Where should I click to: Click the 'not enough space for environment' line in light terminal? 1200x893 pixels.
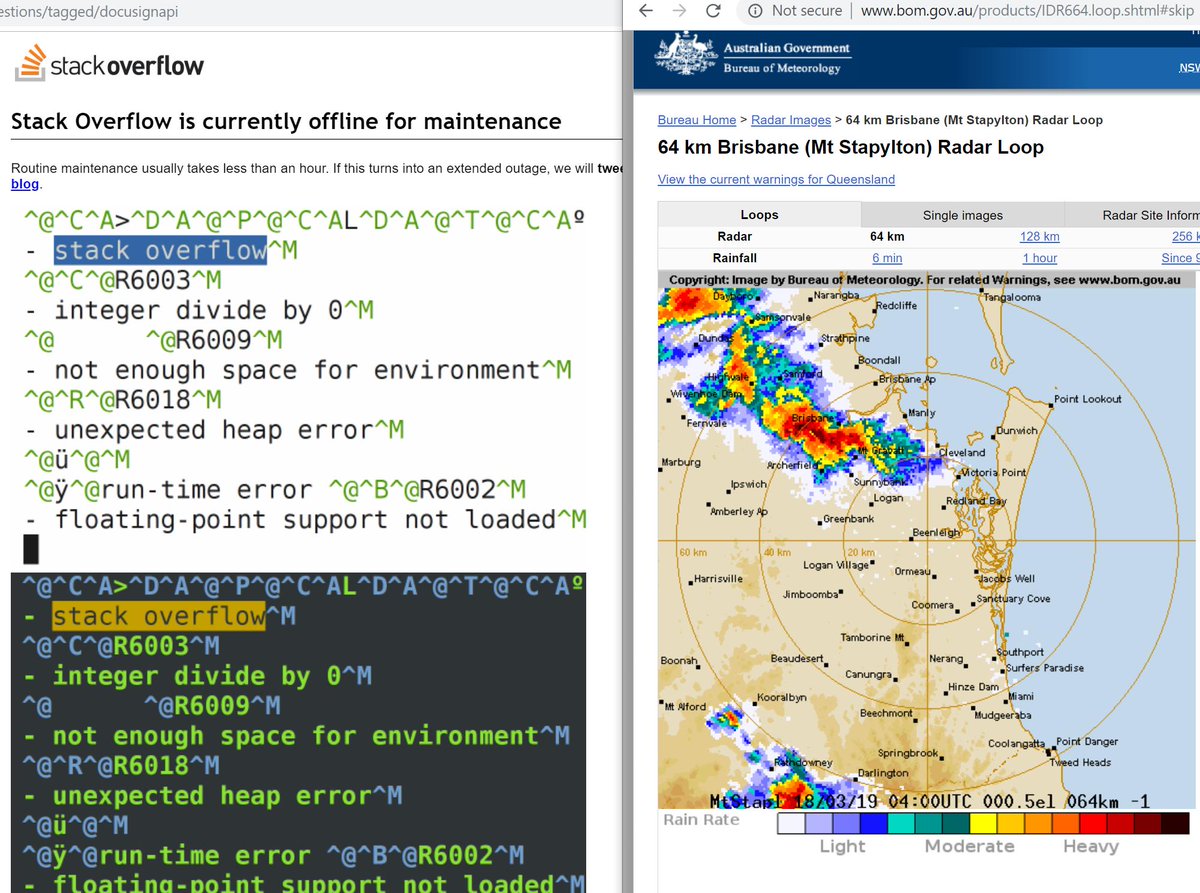pos(298,370)
